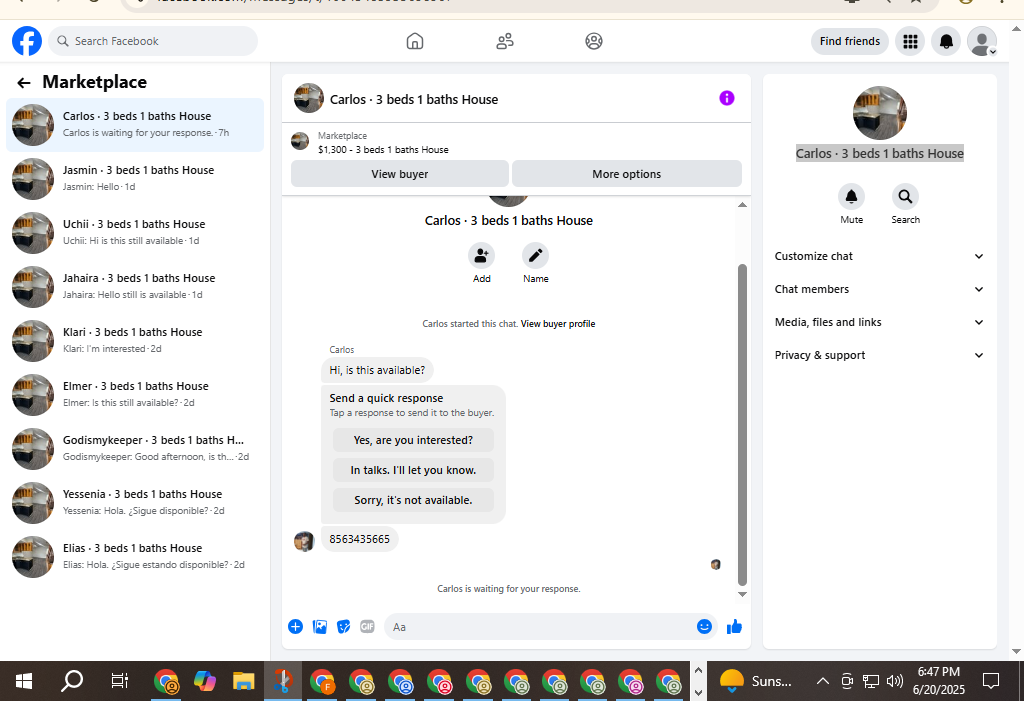Image resolution: width=1024 pixels, height=701 pixels.
Task: Open the Friends icon in top navigation
Action: tap(505, 41)
